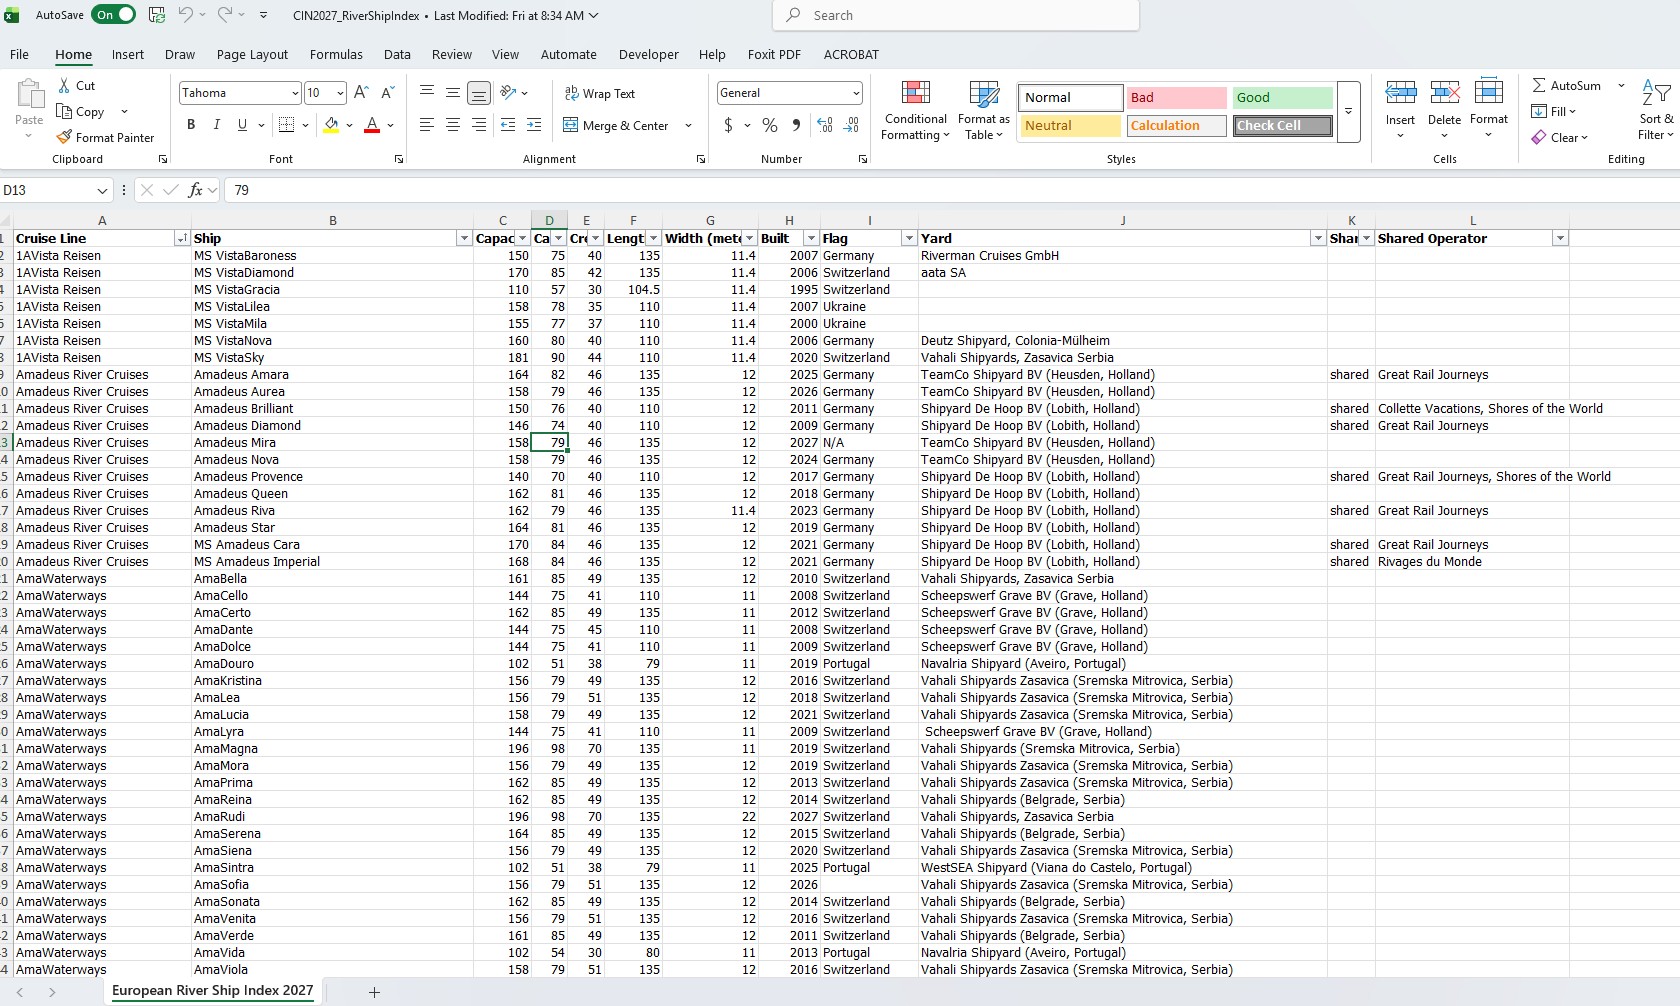Undo the last action
The height and width of the screenshot is (1006, 1680).
pyautogui.click(x=185, y=15)
